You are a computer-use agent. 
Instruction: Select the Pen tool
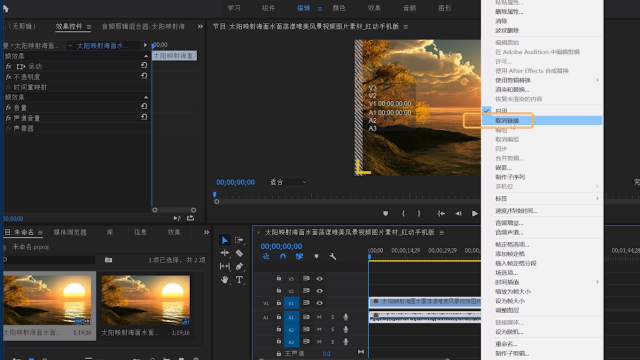[239, 267]
